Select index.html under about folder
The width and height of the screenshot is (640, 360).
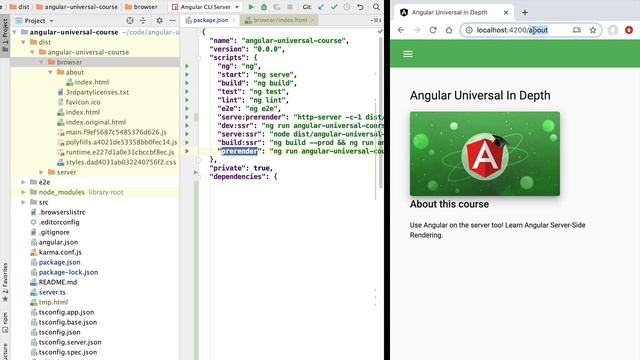point(87,82)
